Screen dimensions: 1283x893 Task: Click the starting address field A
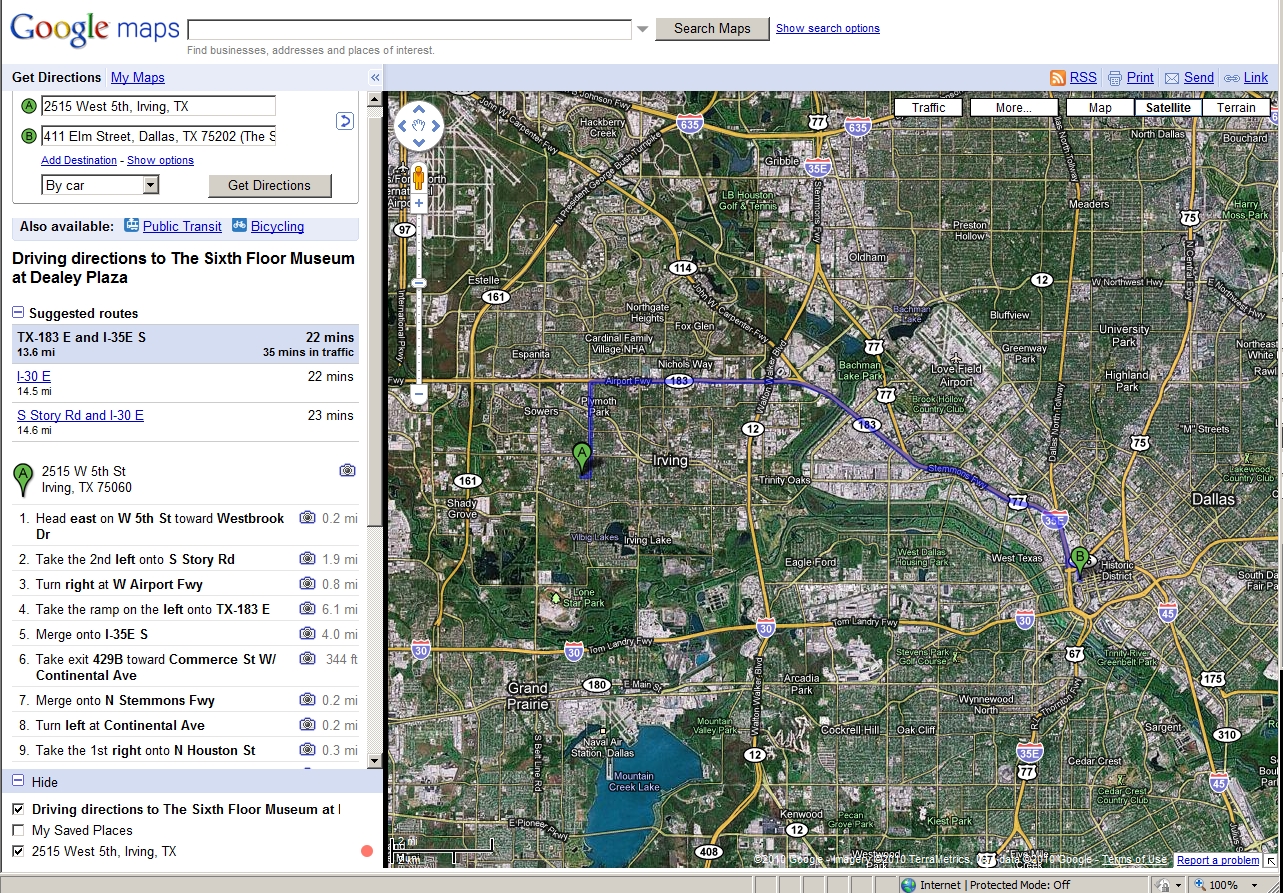pyautogui.click(x=158, y=106)
